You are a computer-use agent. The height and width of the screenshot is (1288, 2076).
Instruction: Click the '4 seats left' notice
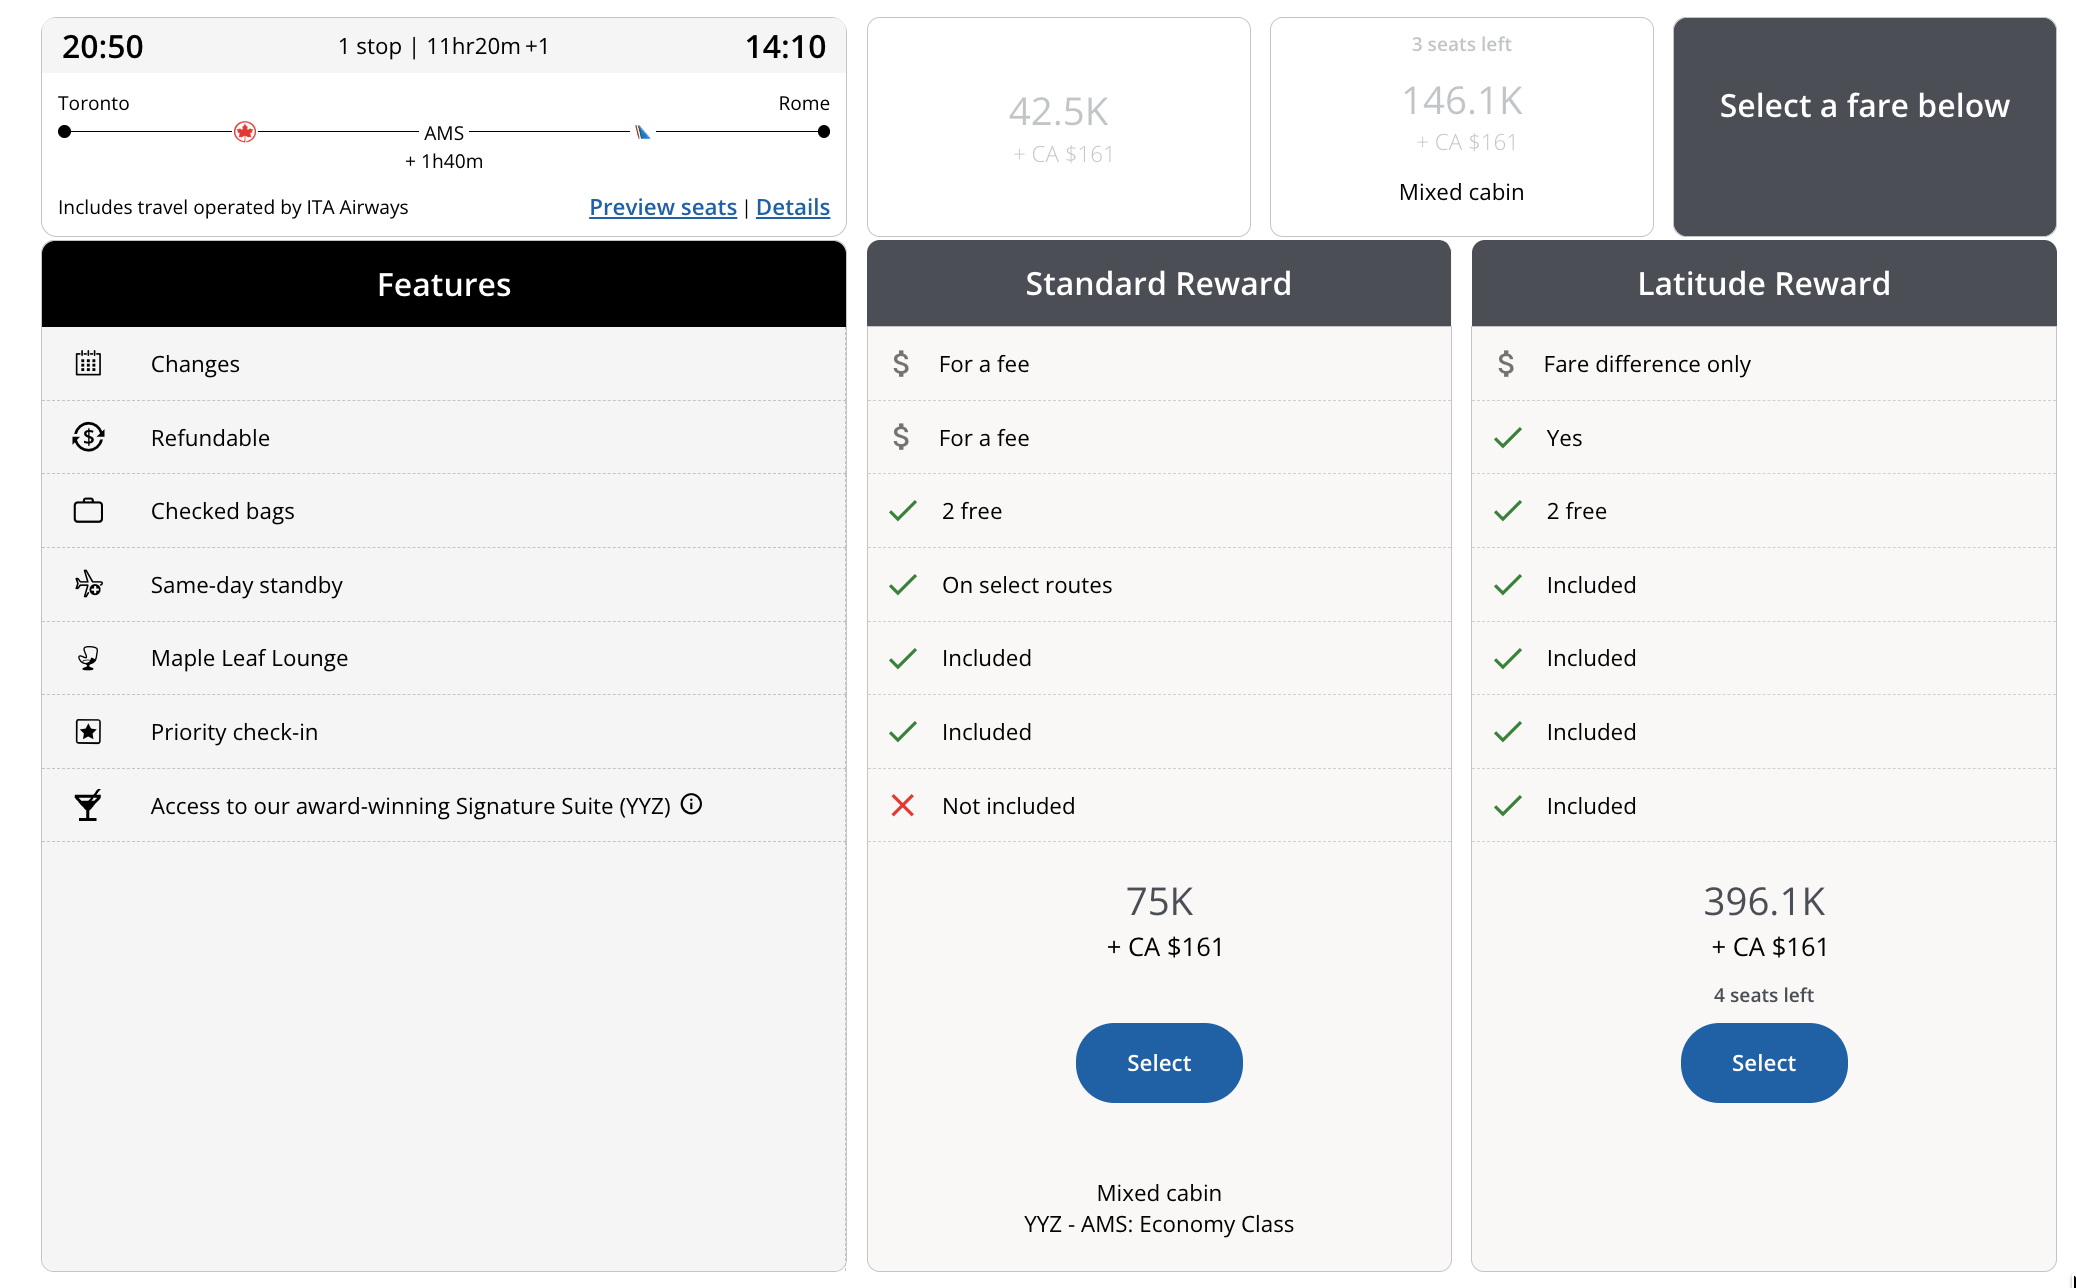[x=1763, y=995]
